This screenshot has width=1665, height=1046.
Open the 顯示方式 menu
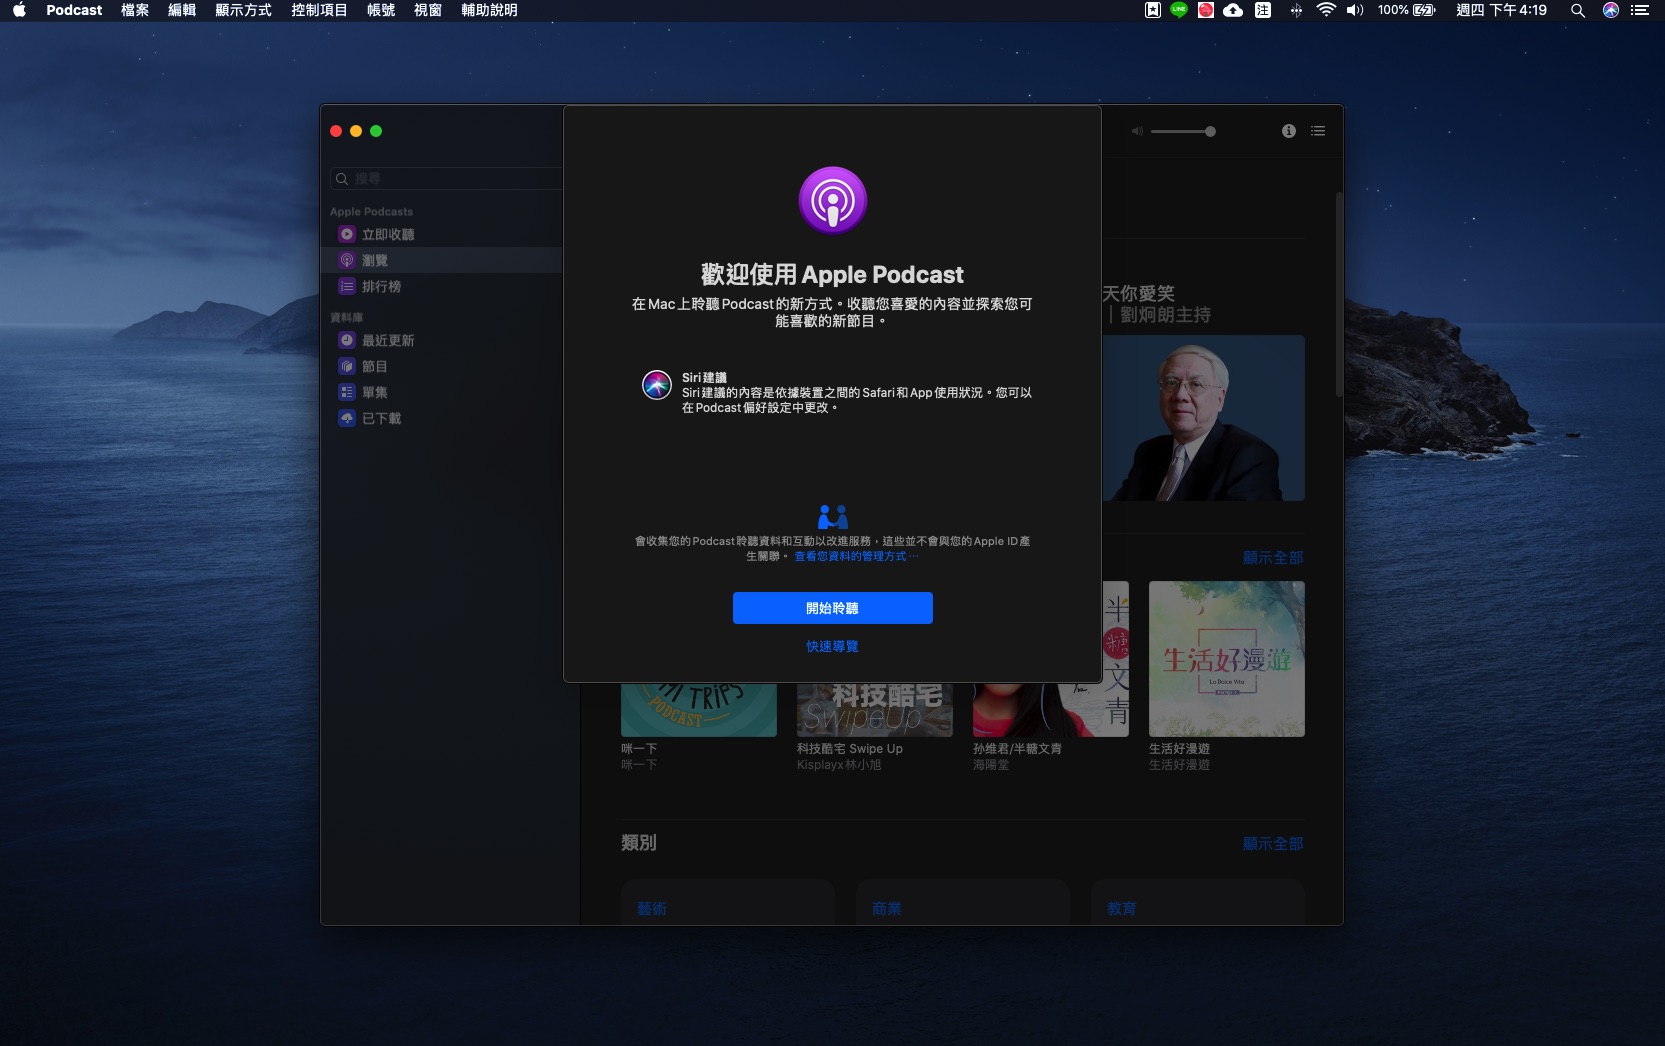point(243,10)
